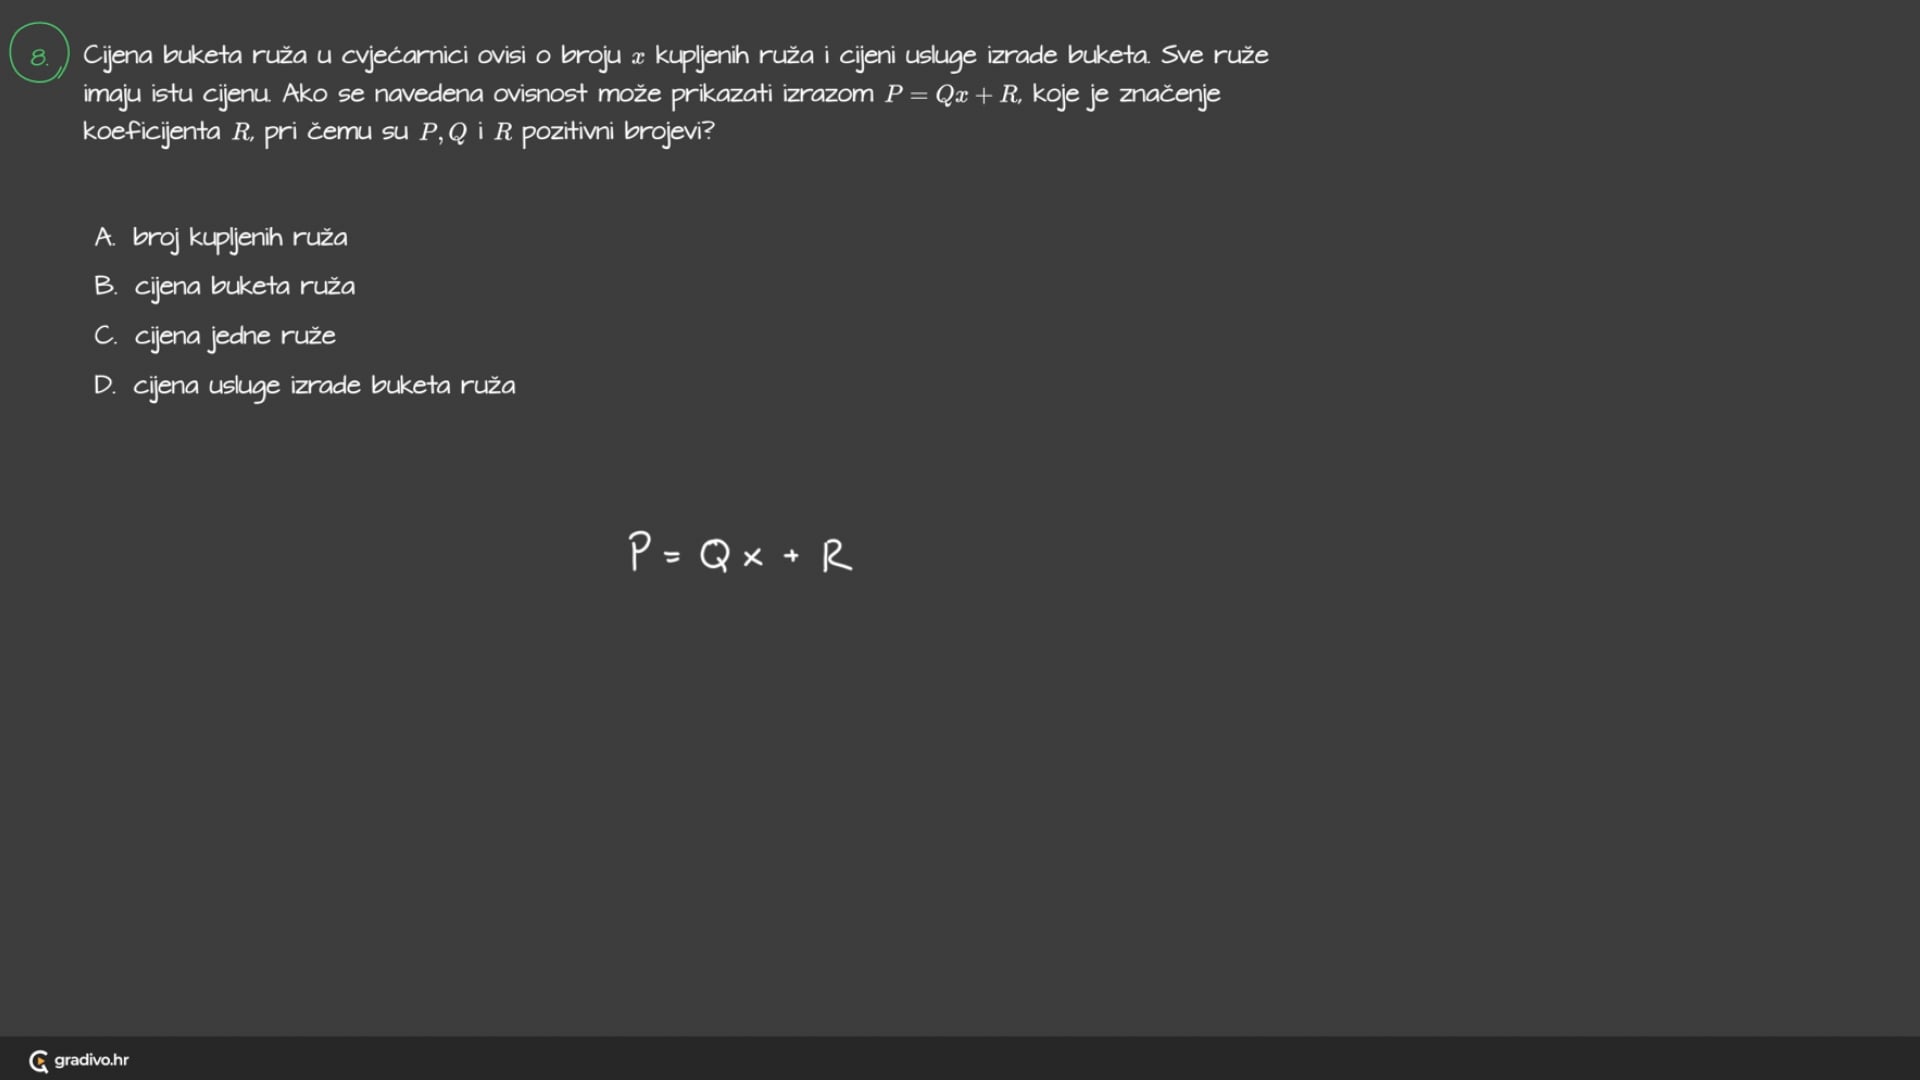Click the letter C option label

click(105, 335)
